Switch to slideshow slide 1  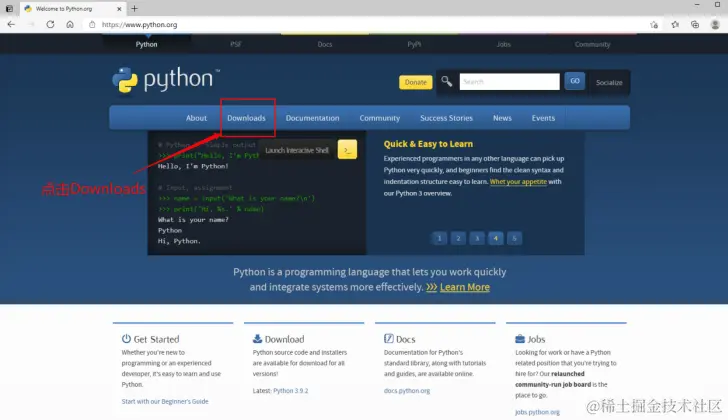pyautogui.click(x=439, y=238)
